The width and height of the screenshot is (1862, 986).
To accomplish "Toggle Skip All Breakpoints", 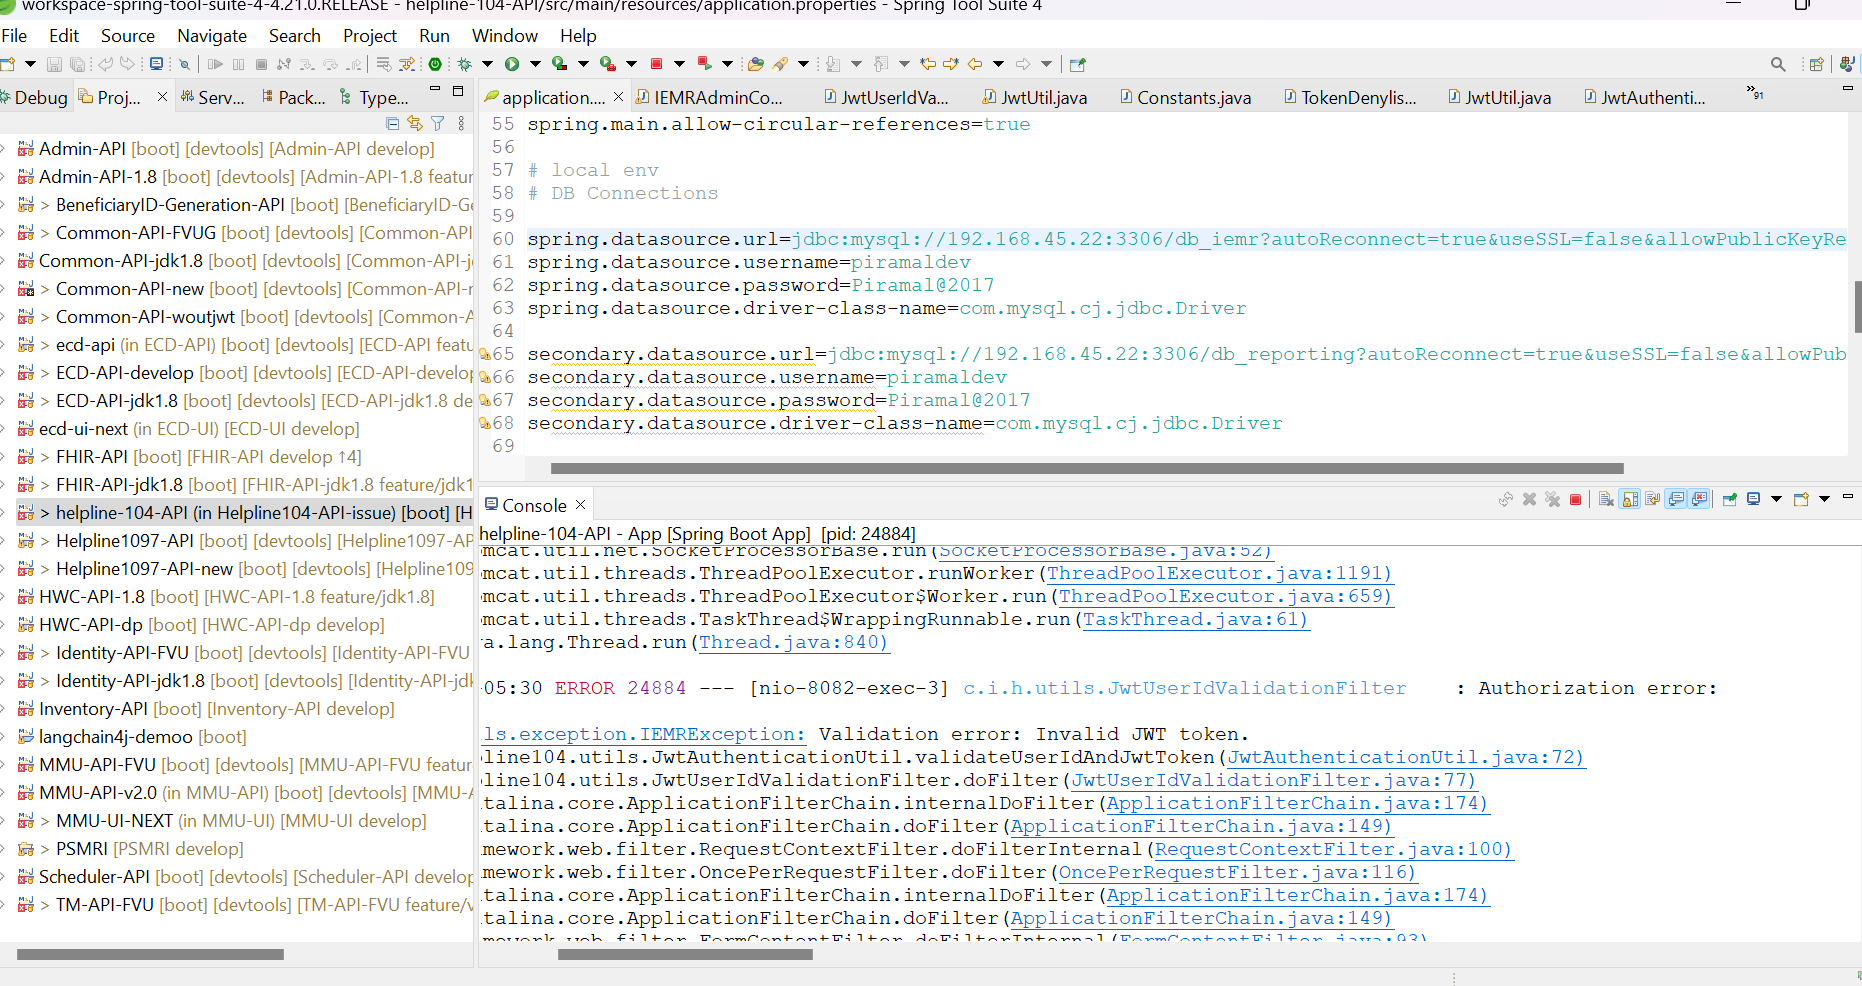I will 184,64.
